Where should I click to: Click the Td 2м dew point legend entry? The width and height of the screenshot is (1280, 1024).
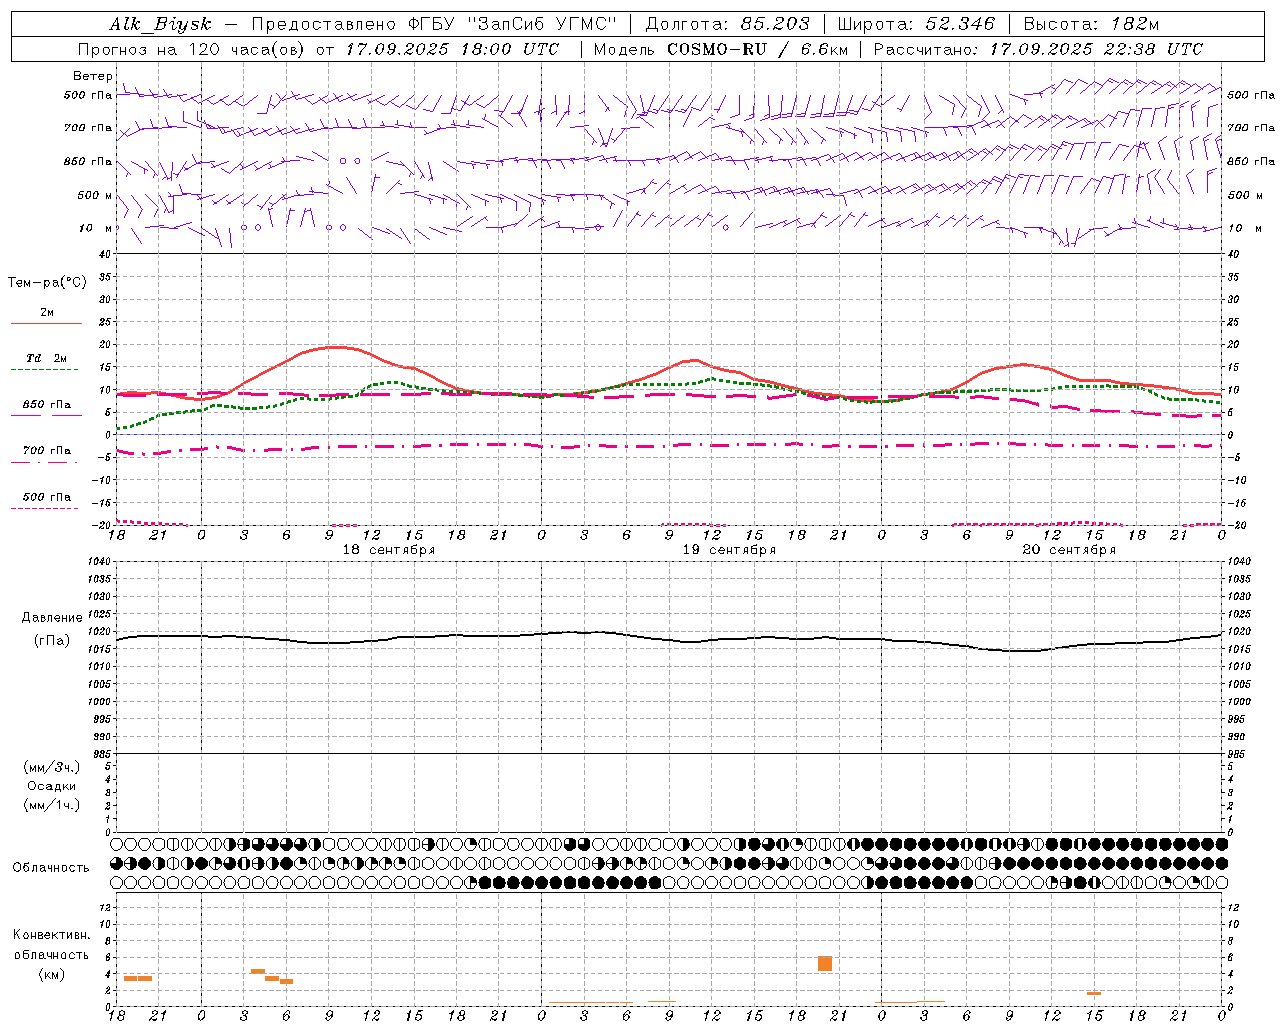46,358
